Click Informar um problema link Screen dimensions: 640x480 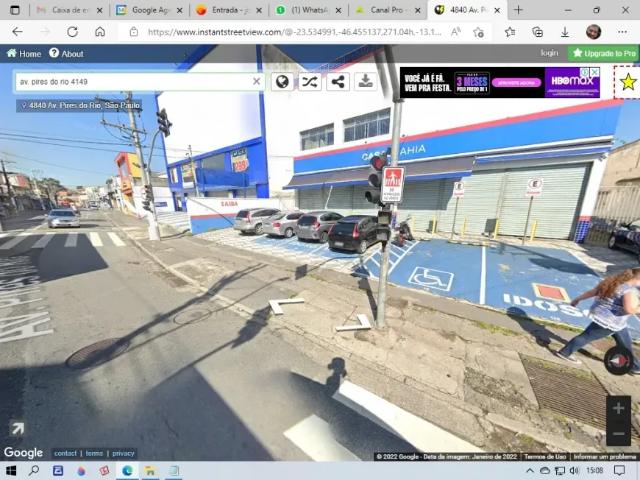click(x=605, y=457)
